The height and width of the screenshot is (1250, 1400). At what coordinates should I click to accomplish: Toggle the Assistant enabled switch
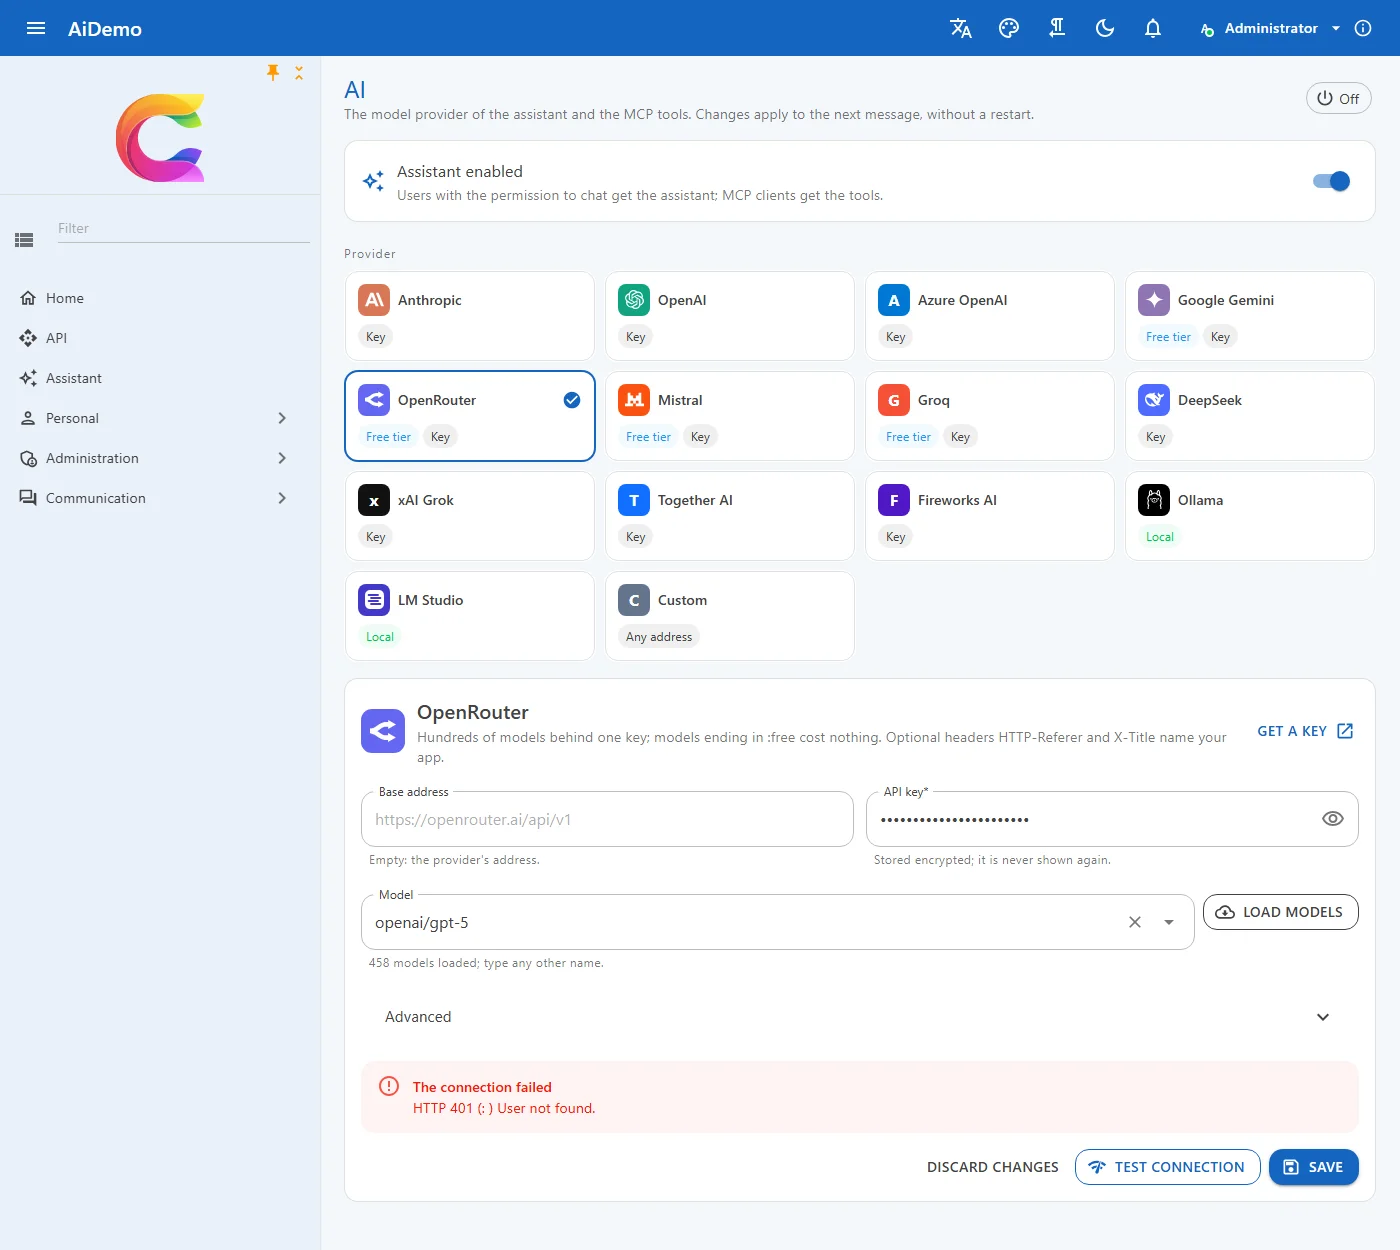1332,181
